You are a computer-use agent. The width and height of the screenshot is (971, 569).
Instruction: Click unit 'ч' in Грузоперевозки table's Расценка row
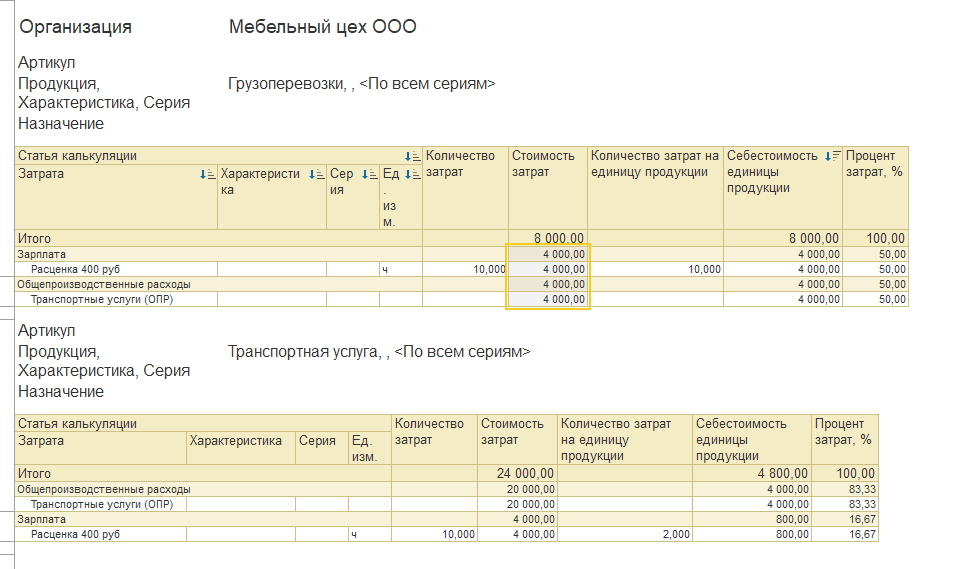(385, 270)
